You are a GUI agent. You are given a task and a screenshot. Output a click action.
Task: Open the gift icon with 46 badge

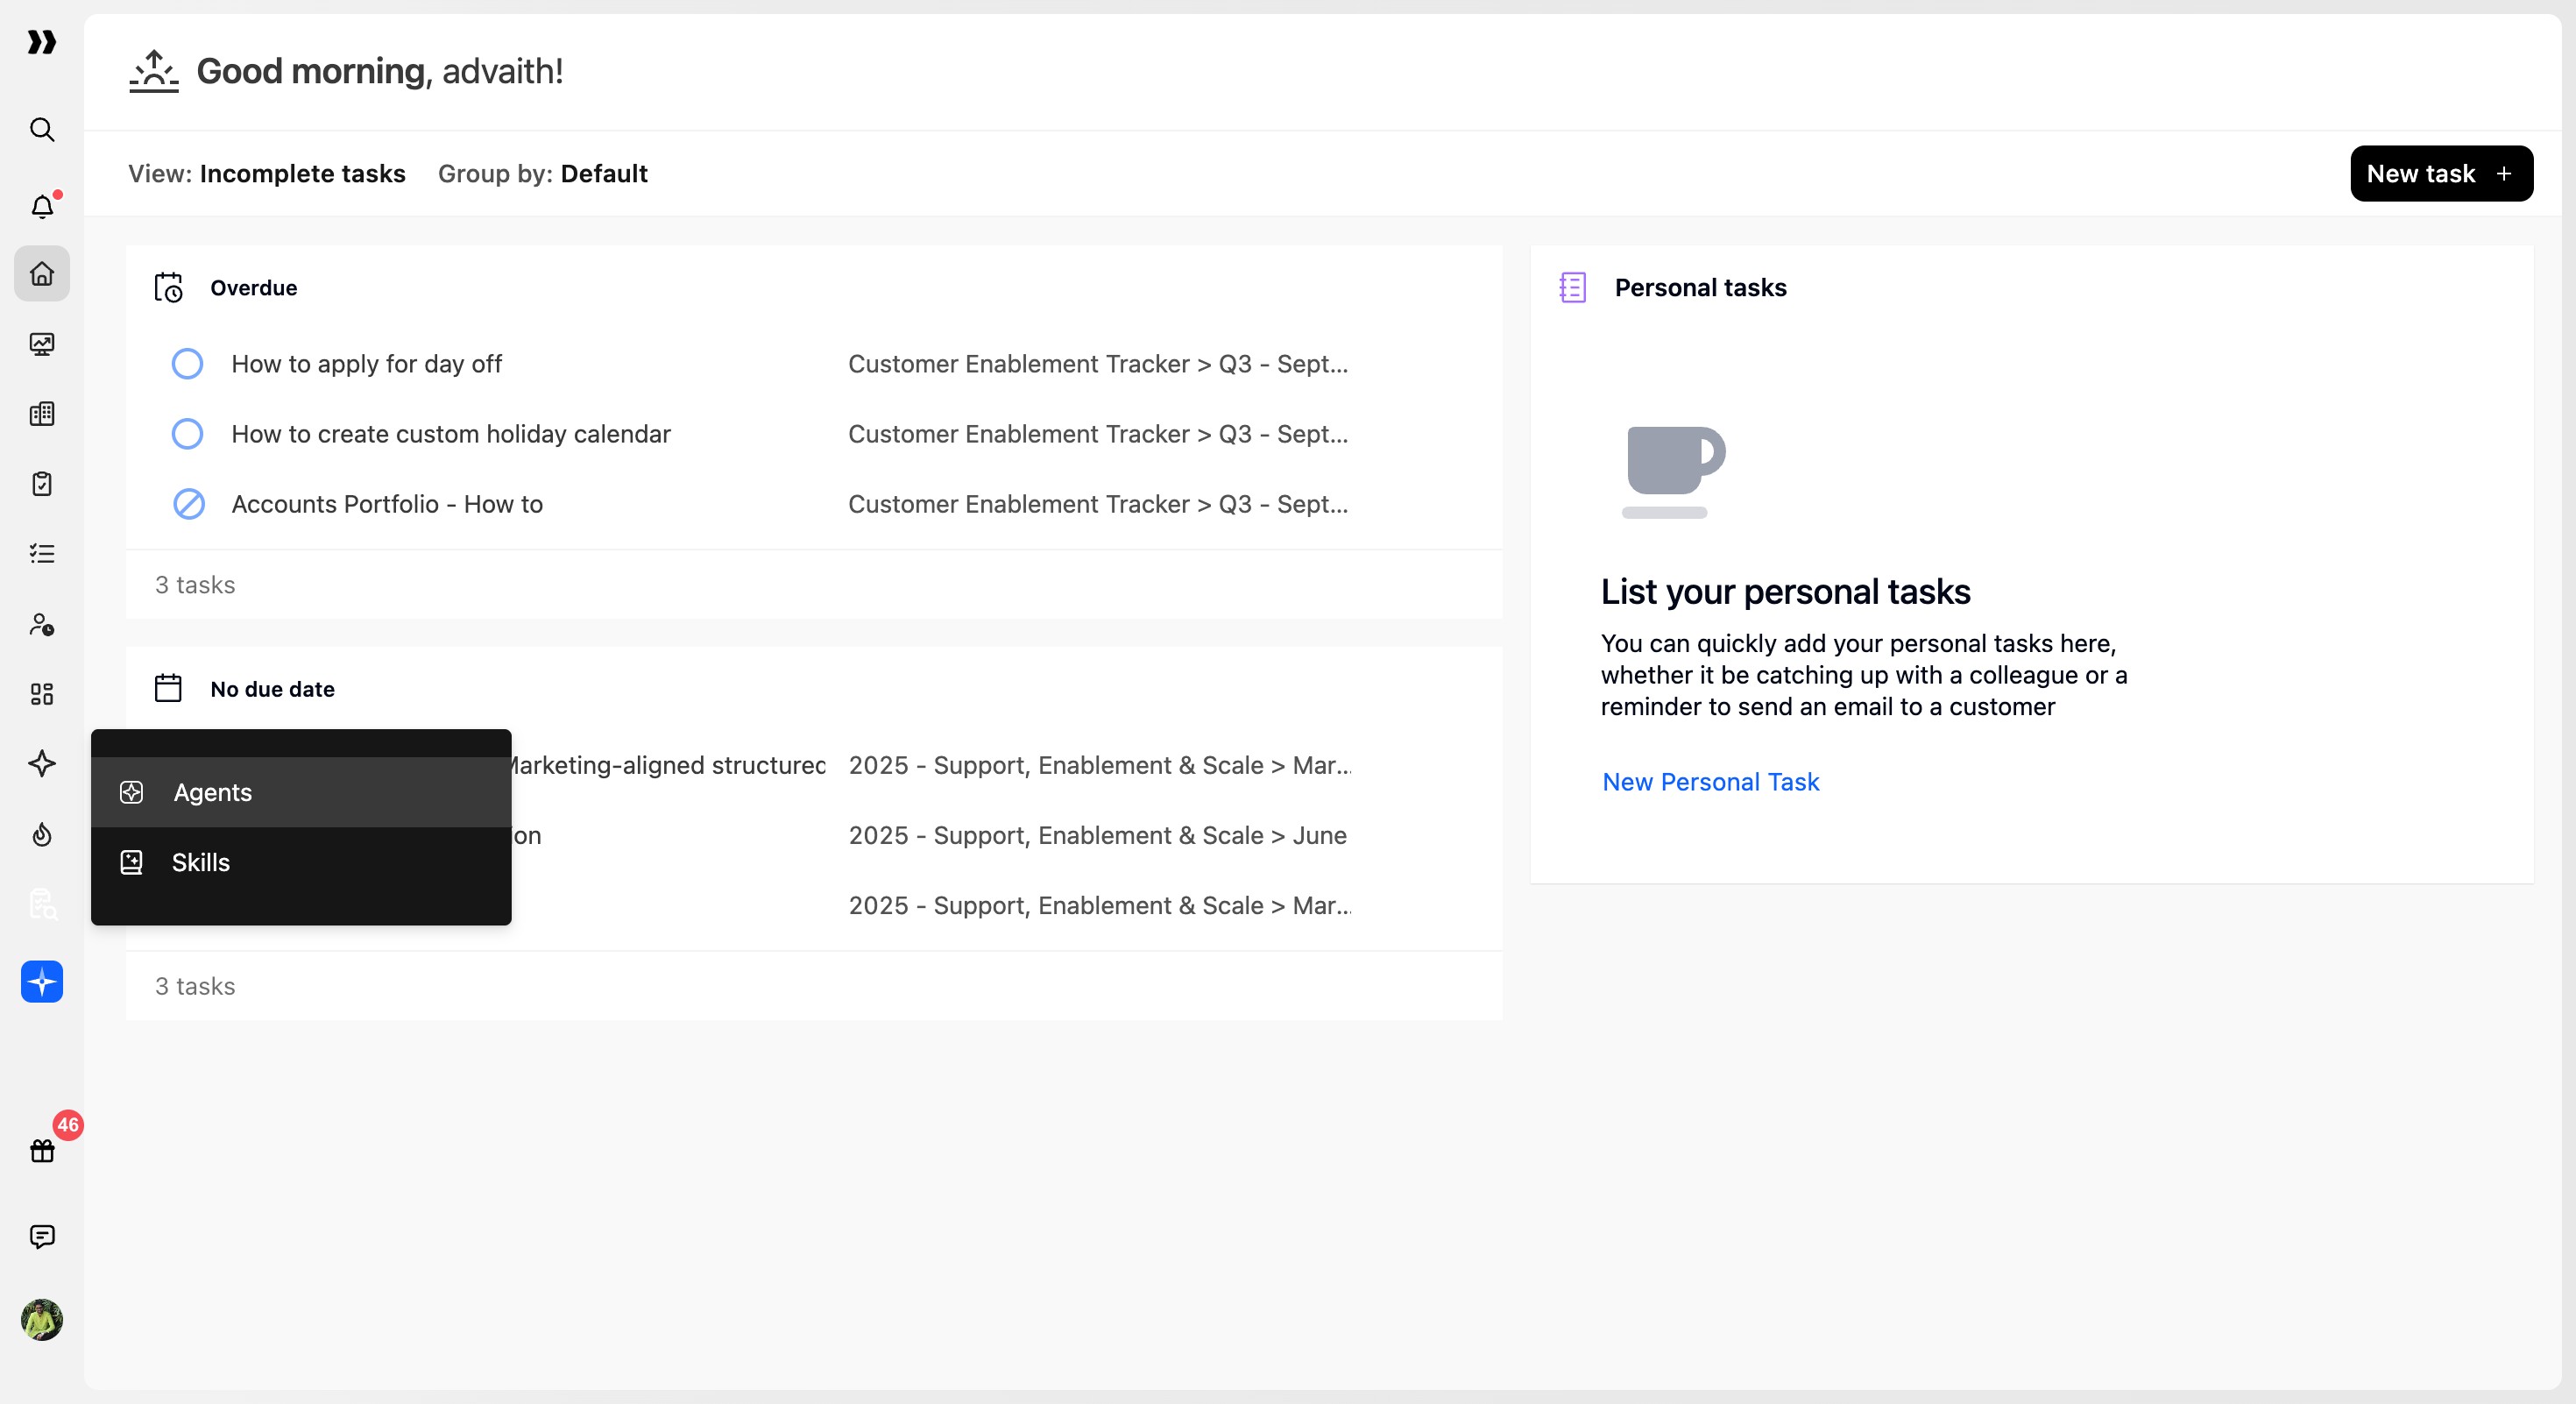pos(42,1150)
